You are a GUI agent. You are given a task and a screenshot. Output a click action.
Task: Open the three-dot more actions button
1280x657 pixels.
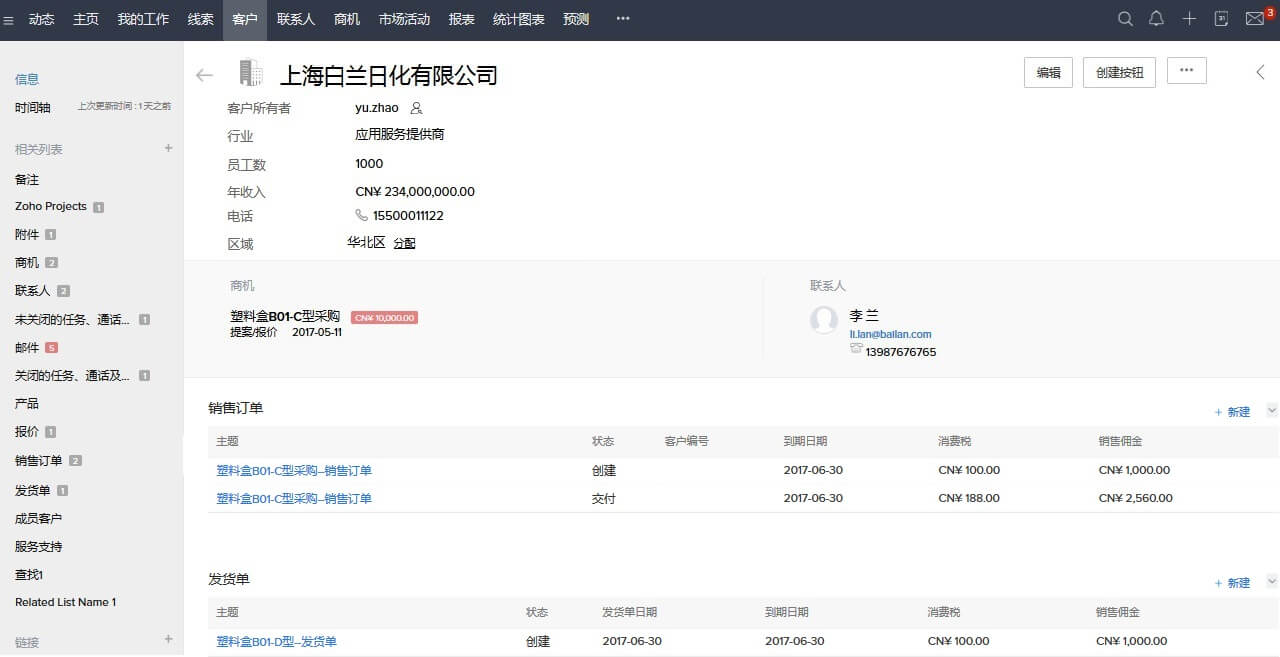(x=1186, y=71)
